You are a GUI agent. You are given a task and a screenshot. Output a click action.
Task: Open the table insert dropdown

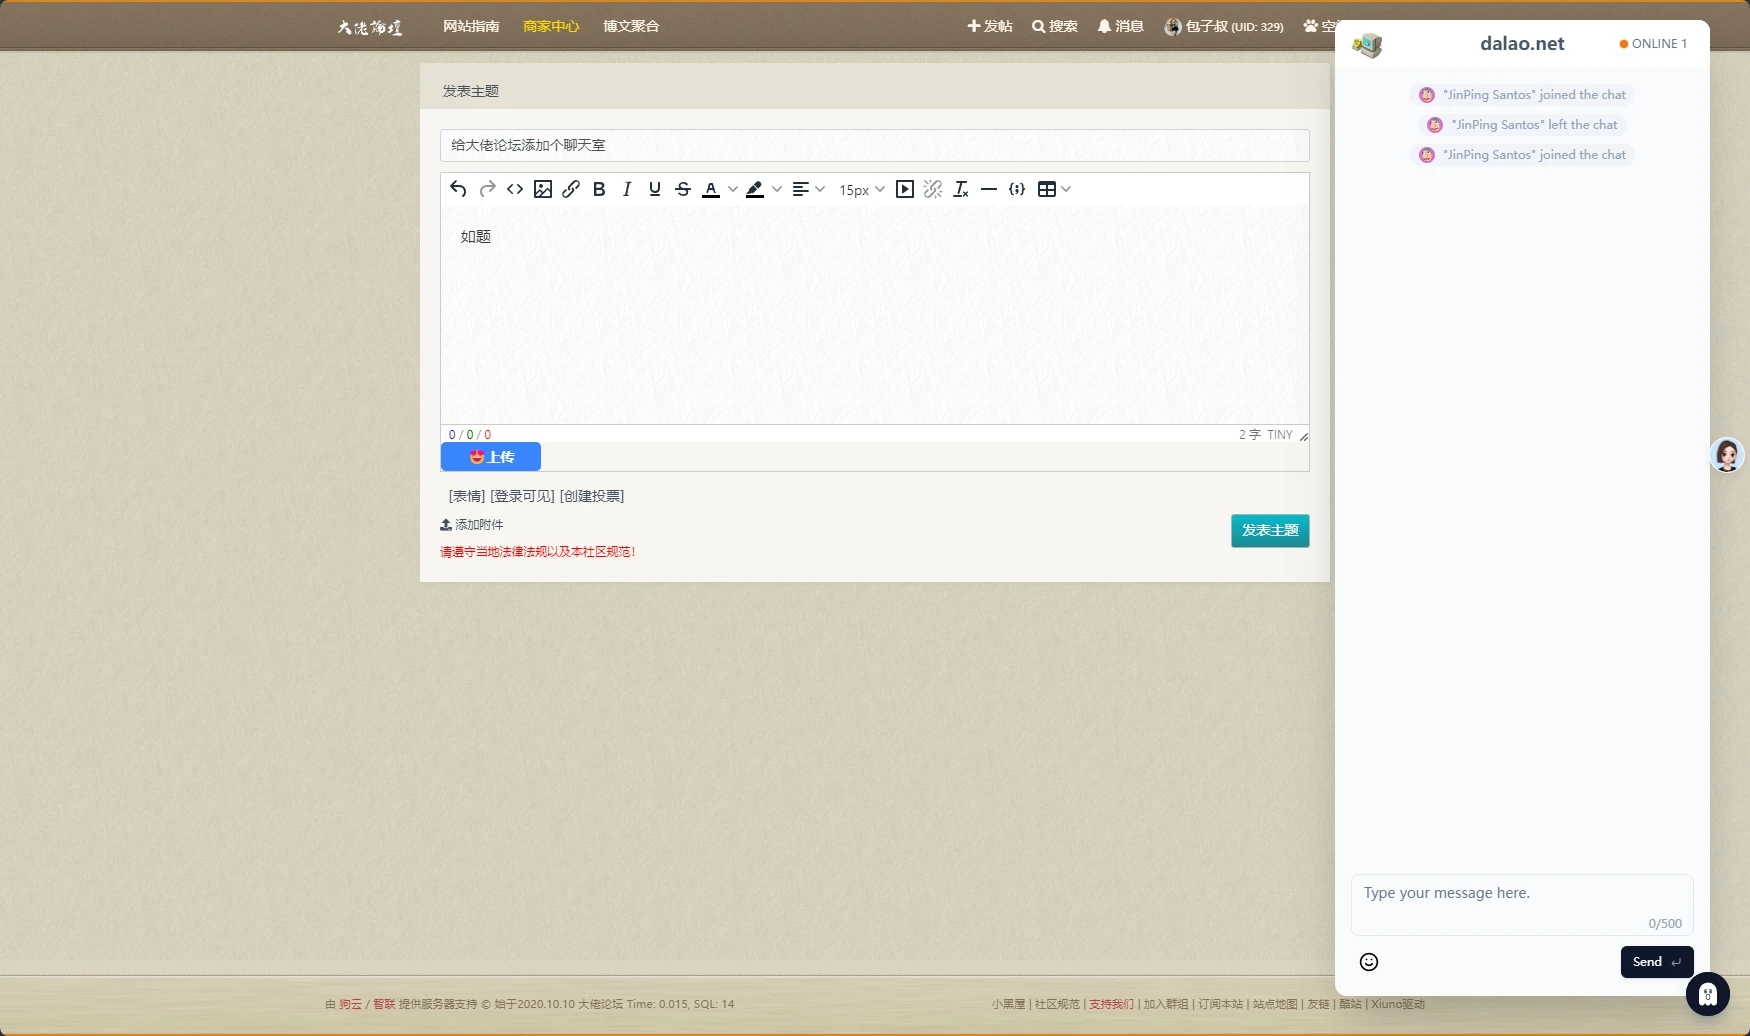click(1055, 189)
